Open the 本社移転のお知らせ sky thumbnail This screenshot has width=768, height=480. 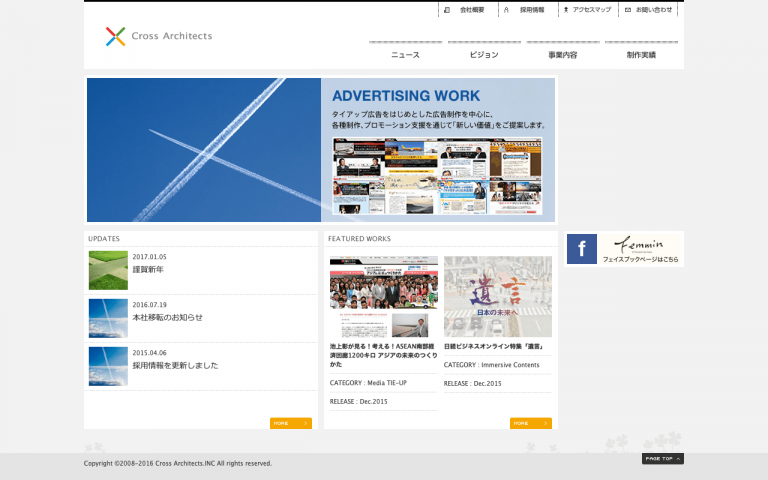click(108, 318)
